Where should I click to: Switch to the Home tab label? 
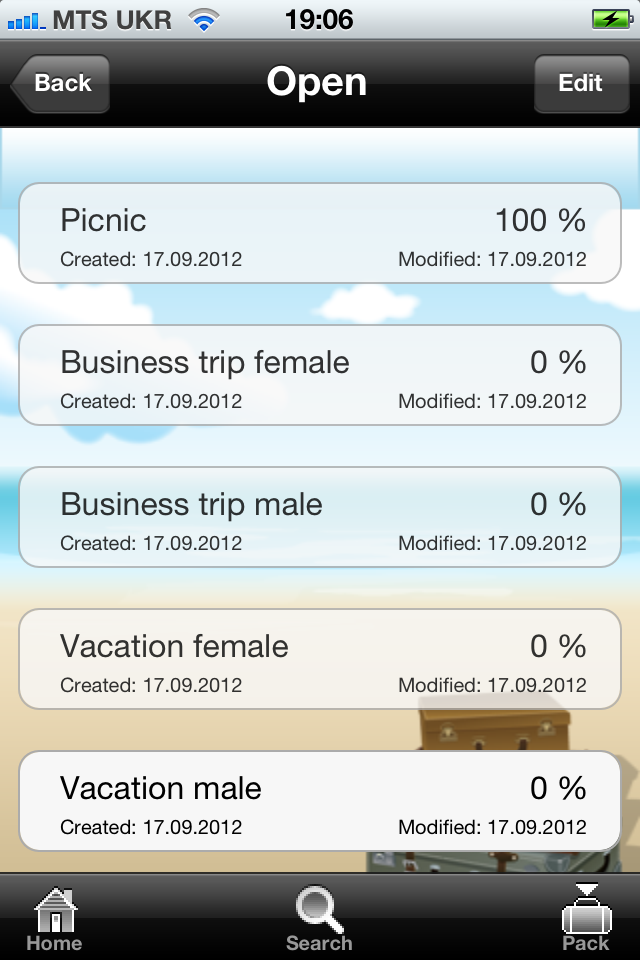(54, 943)
